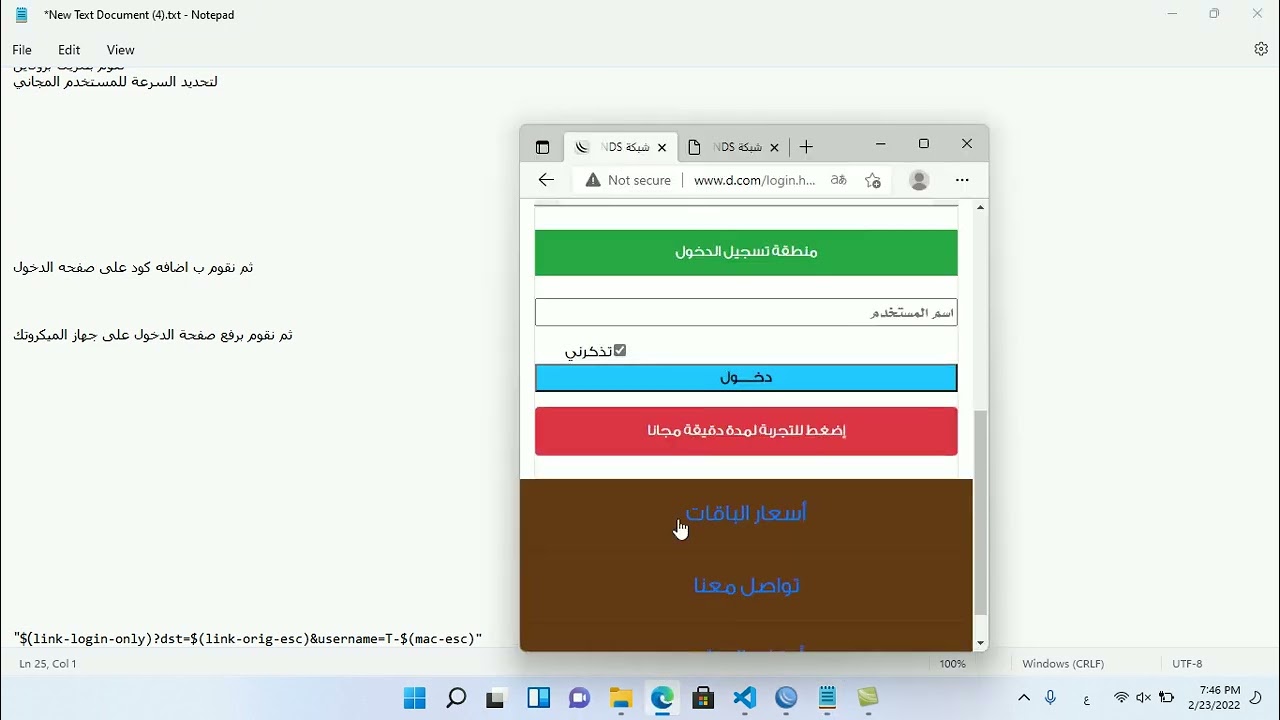
Task: Select the first NDS tab with MikroTik icon
Action: 621,147
